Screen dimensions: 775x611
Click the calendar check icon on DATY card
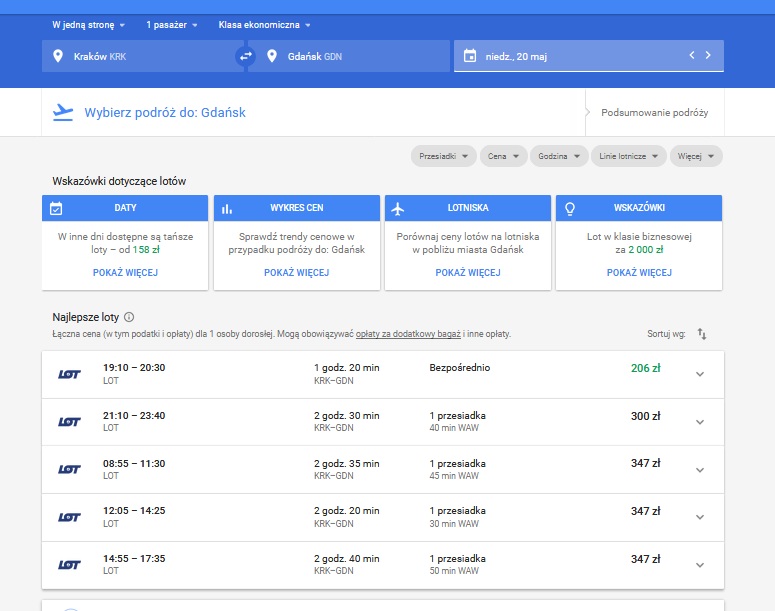(56, 209)
